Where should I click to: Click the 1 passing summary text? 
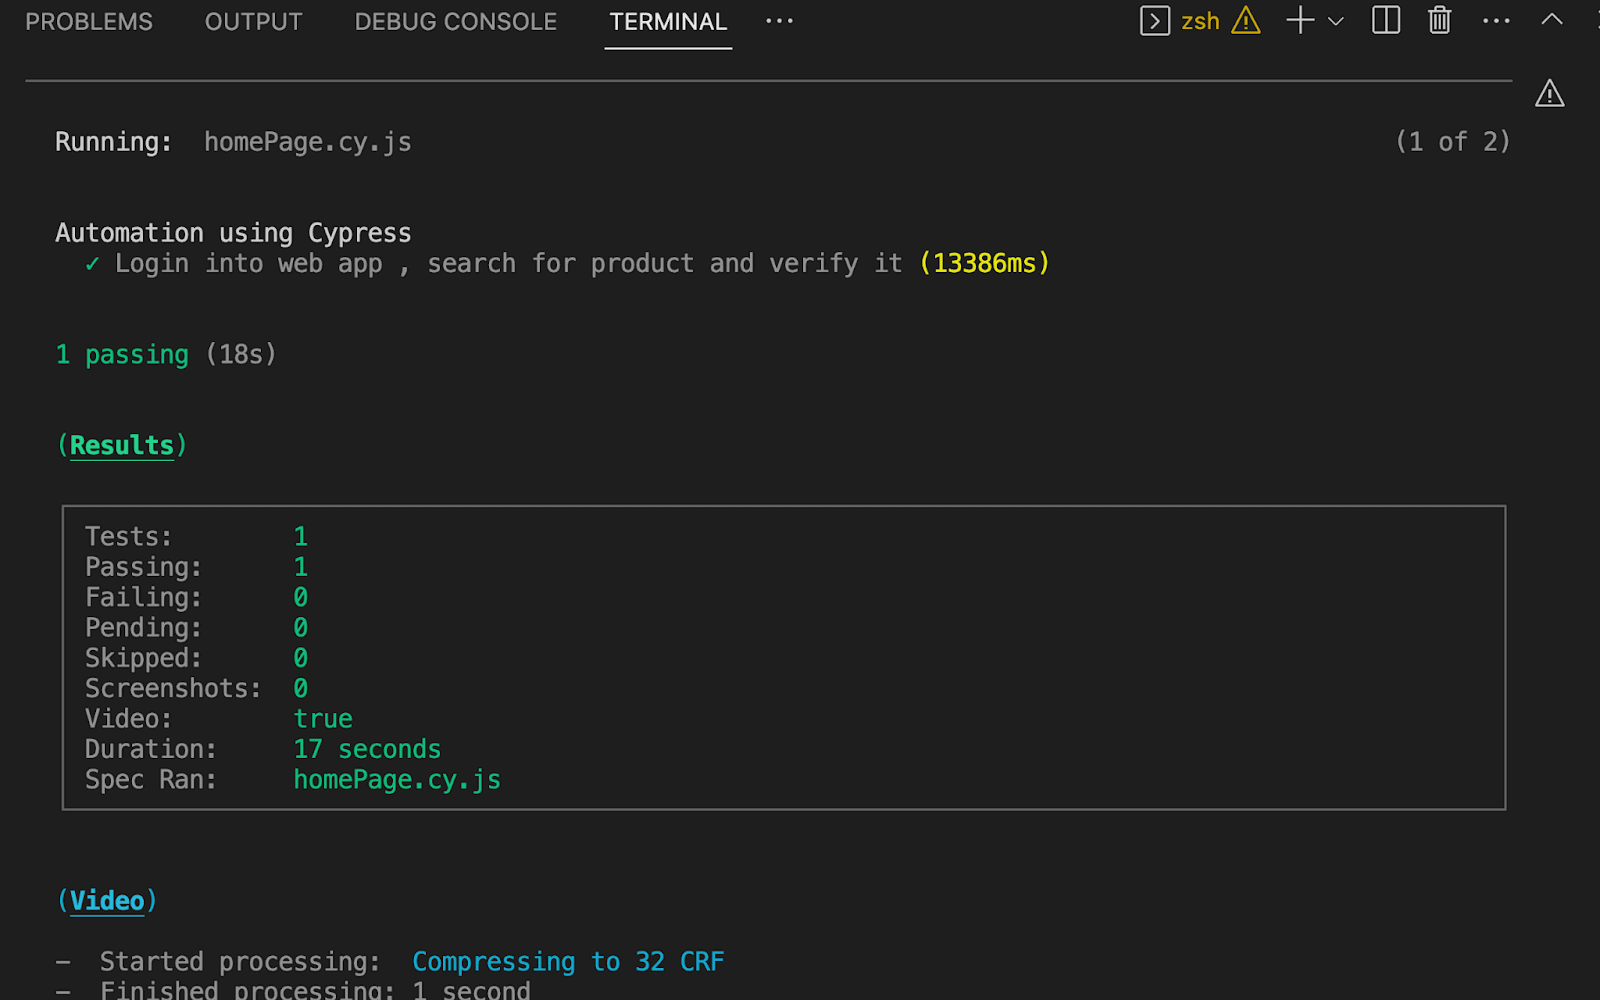122,354
